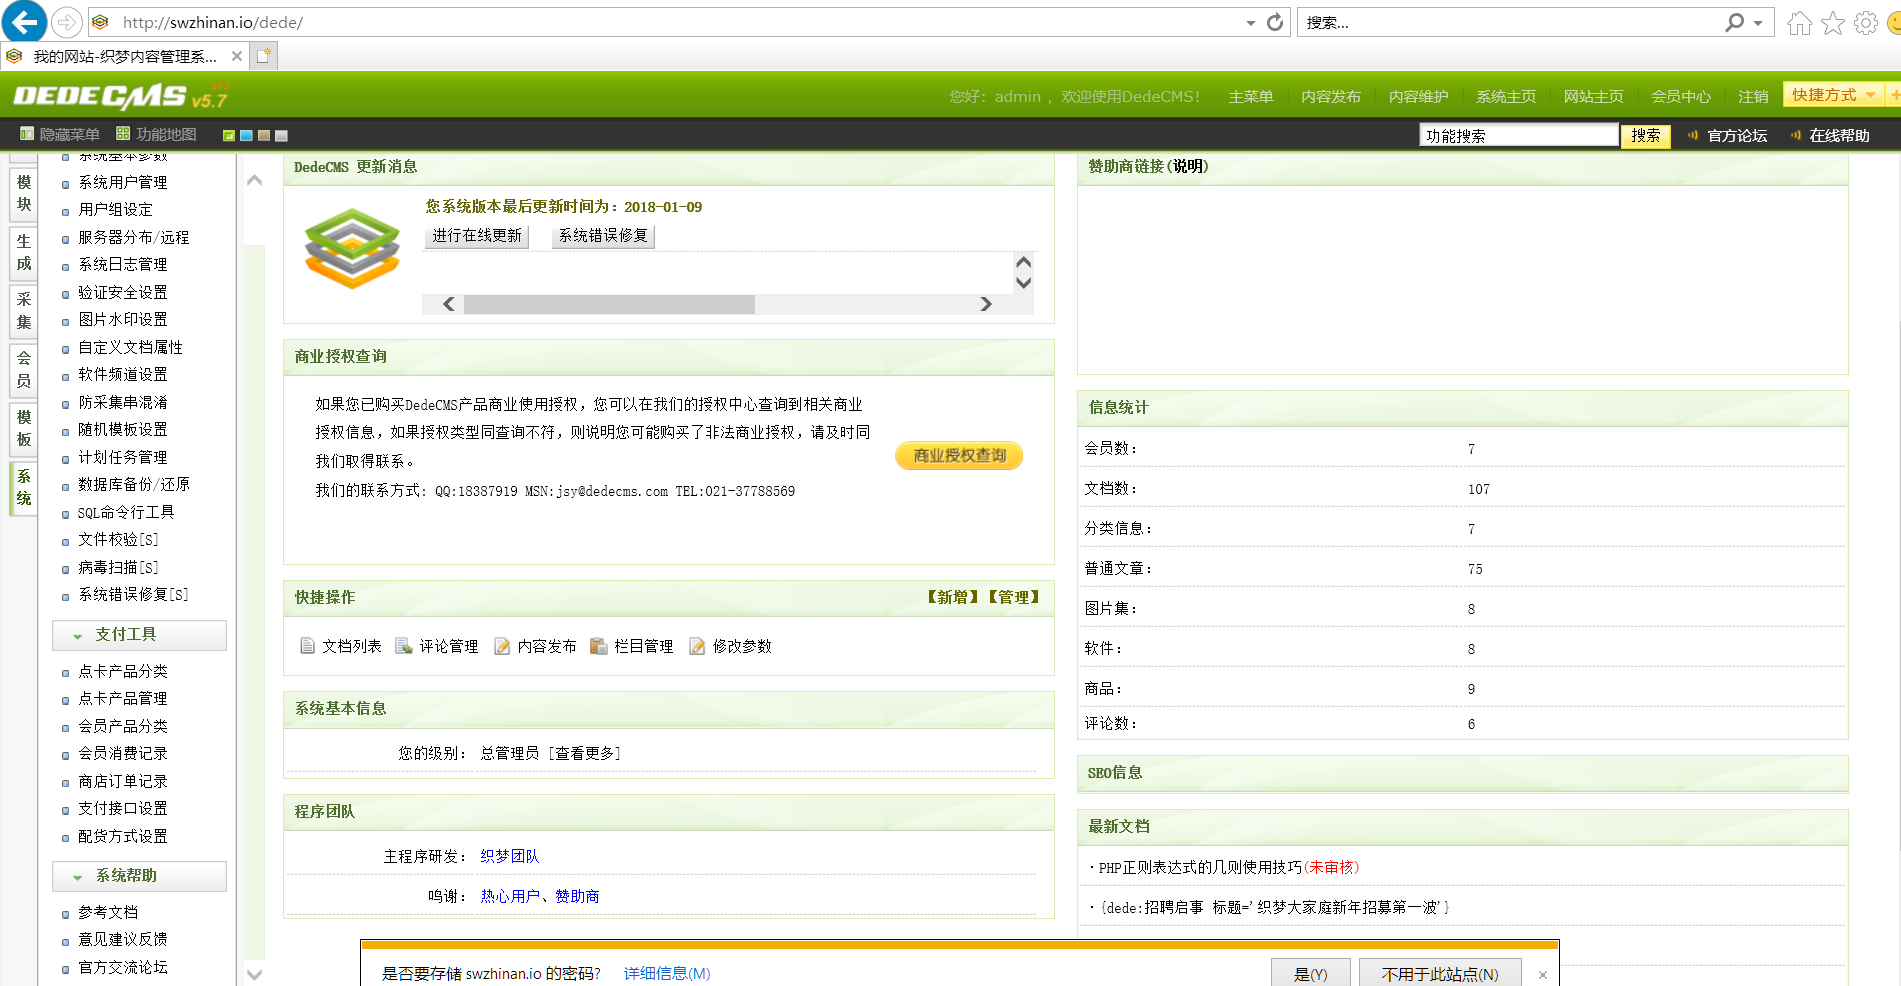Click the update message horizontal scrollbar thumb
The image size is (1901, 986).
pyautogui.click(x=609, y=304)
